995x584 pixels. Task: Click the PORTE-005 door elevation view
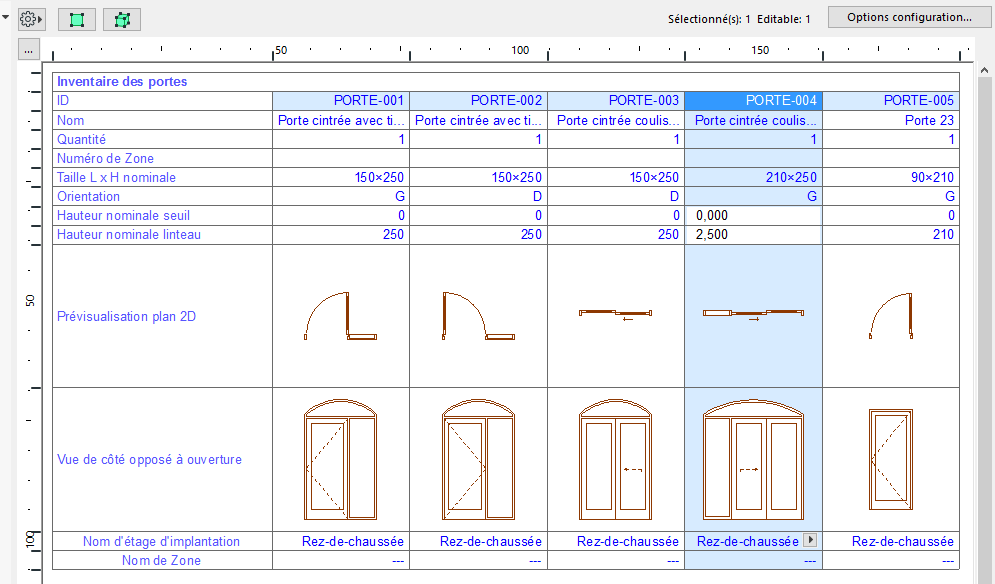click(890, 459)
